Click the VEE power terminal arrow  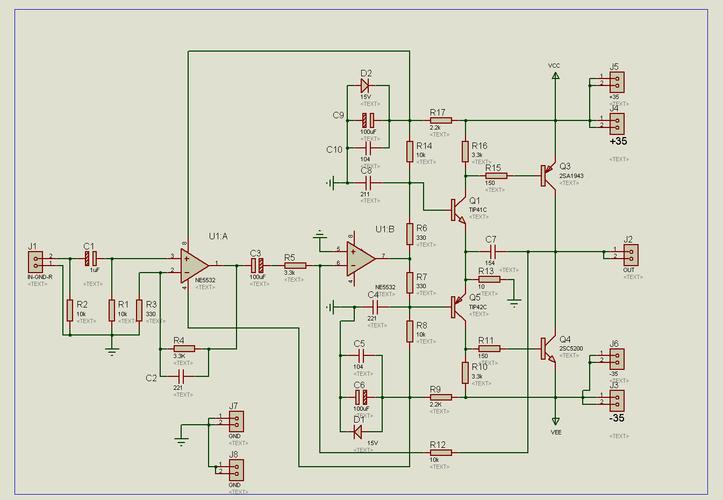555,421
